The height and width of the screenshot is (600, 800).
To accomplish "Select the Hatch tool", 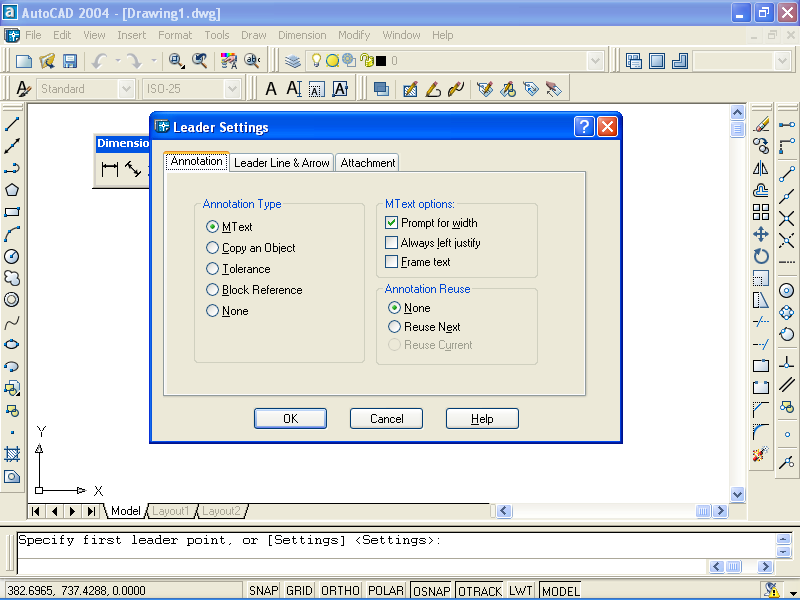I will coord(12,454).
